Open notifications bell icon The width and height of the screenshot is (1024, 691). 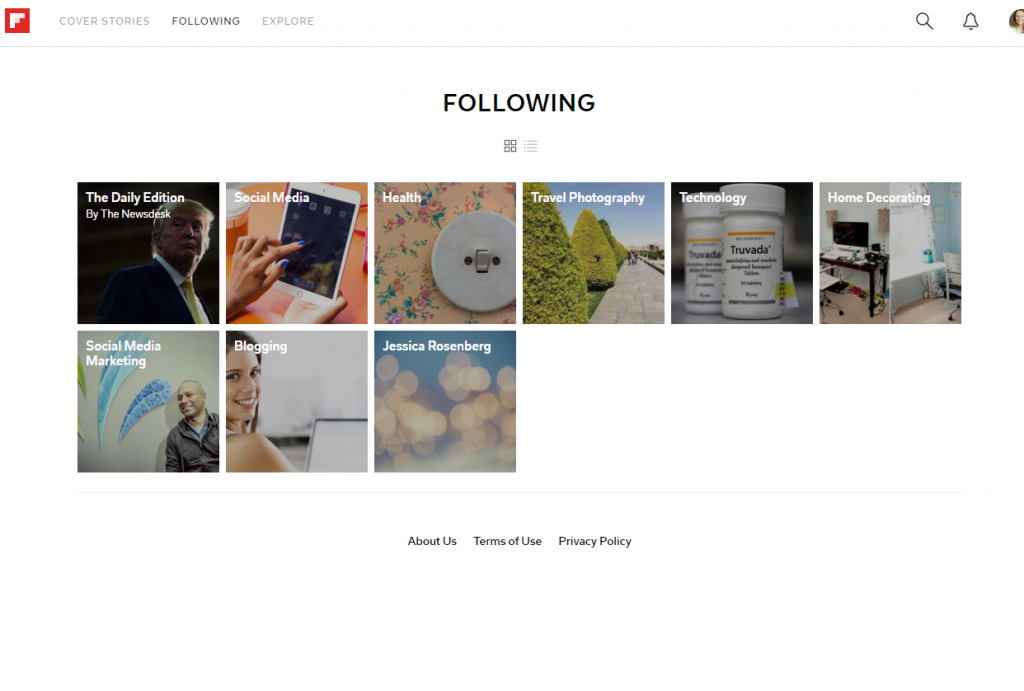click(x=970, y=21)
